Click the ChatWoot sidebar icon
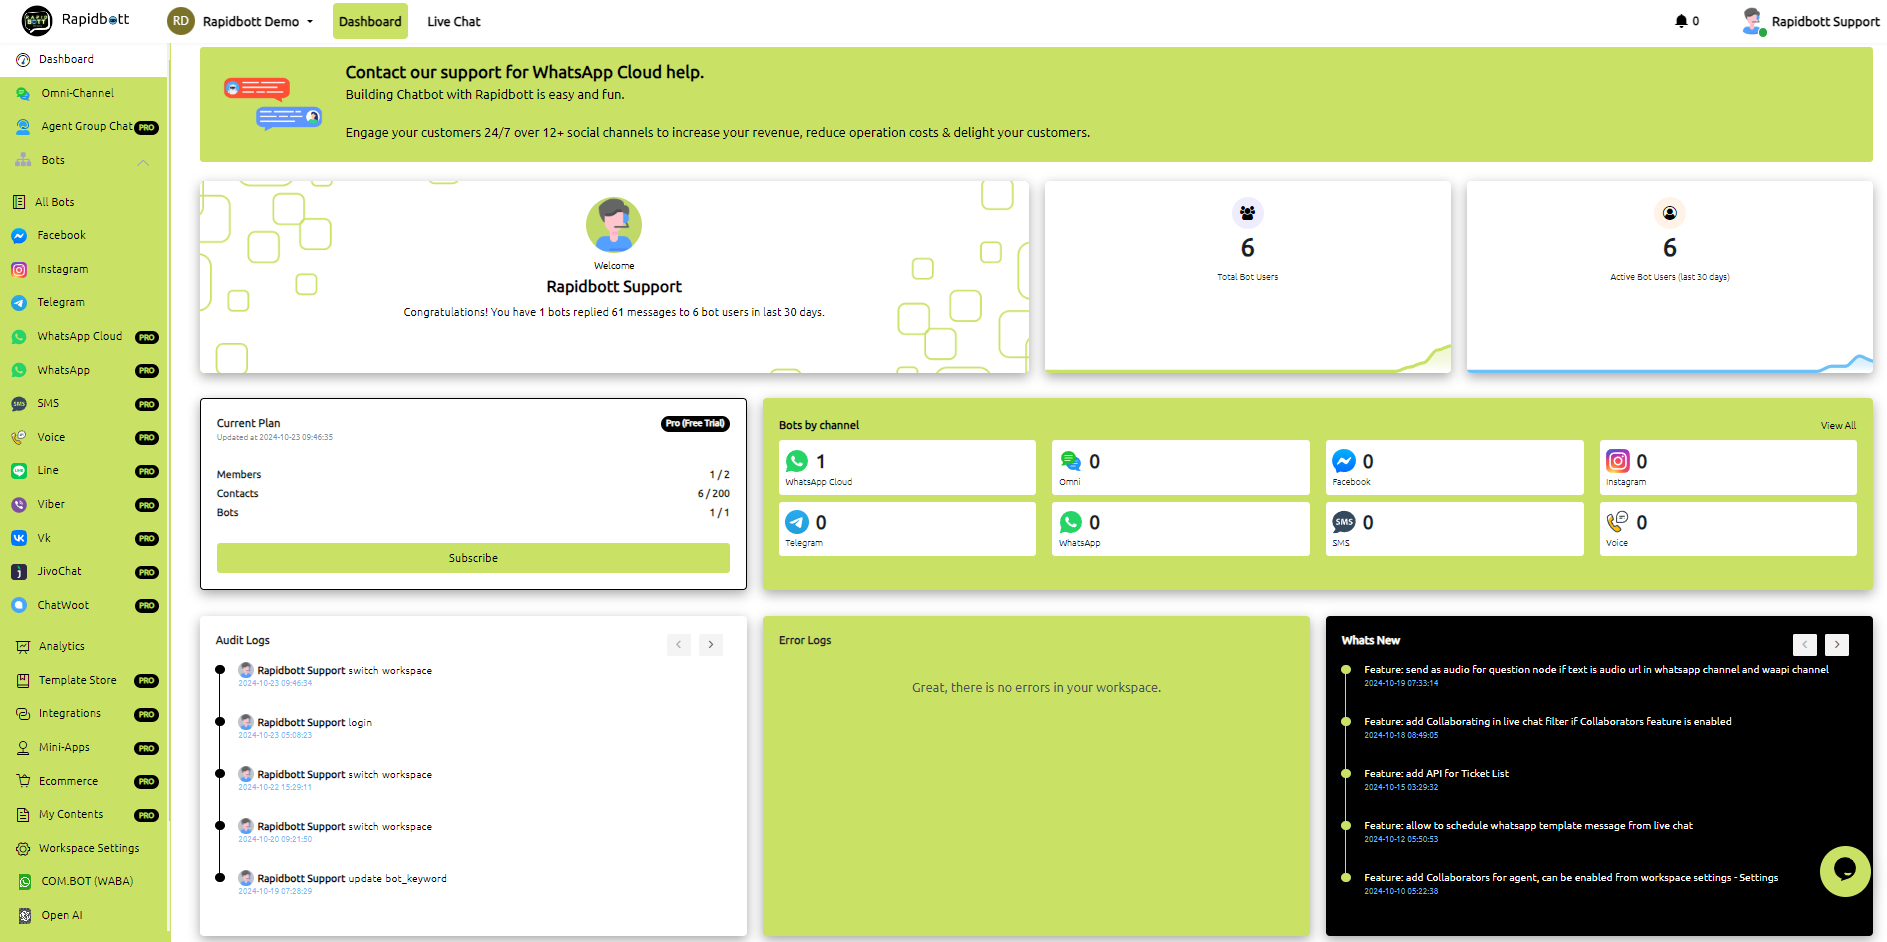This screenshot has height=942, width=1887. pos(19,605)
